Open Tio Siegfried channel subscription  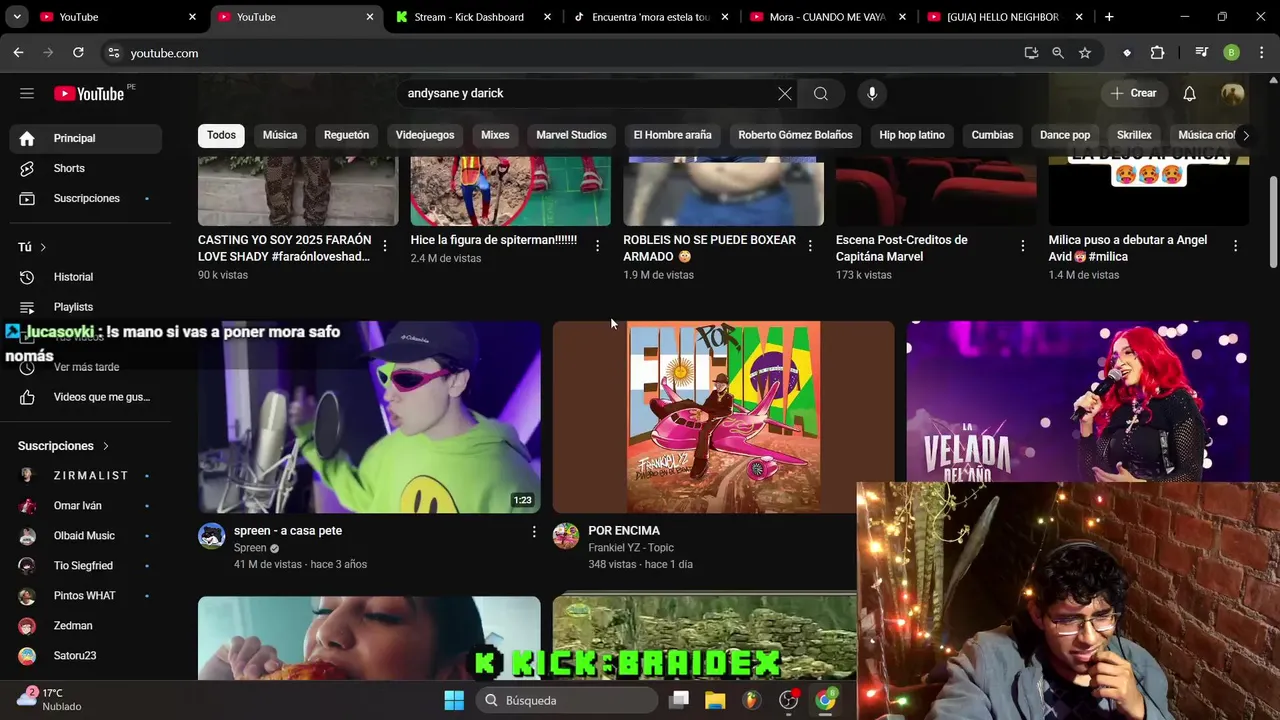tap(86, 566)
